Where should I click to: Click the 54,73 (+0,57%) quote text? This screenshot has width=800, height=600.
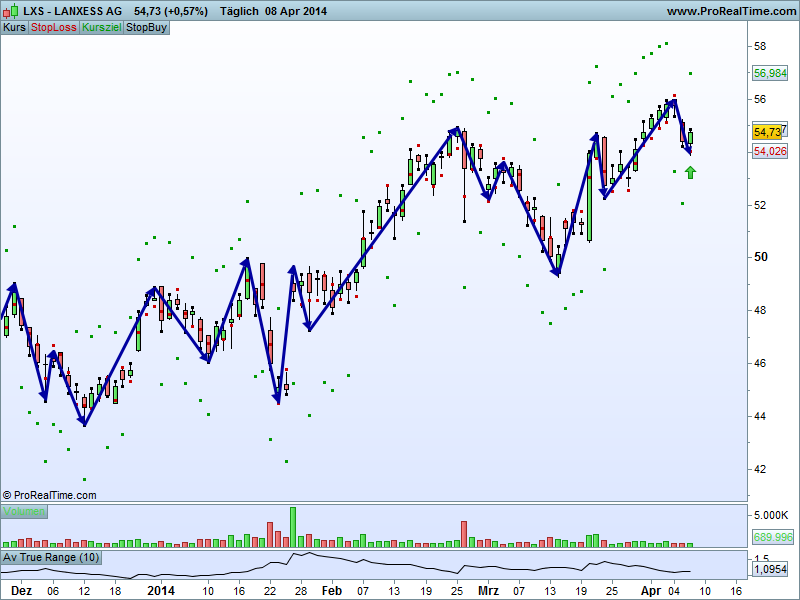(x=171, y=11)
